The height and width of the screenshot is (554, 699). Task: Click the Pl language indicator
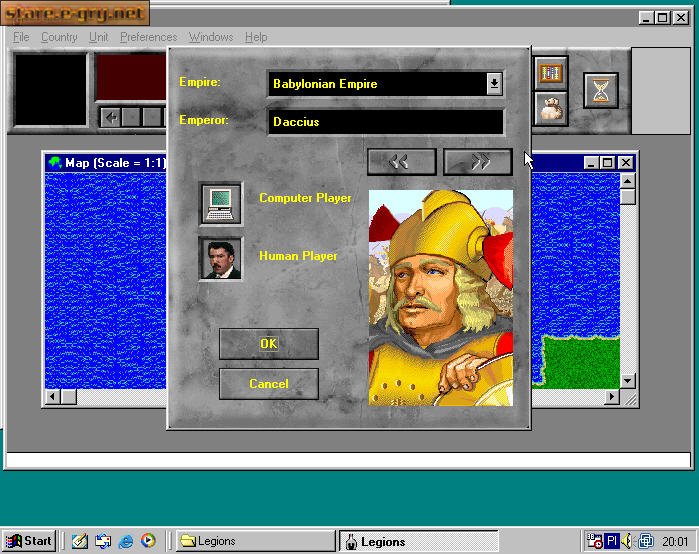612,541
